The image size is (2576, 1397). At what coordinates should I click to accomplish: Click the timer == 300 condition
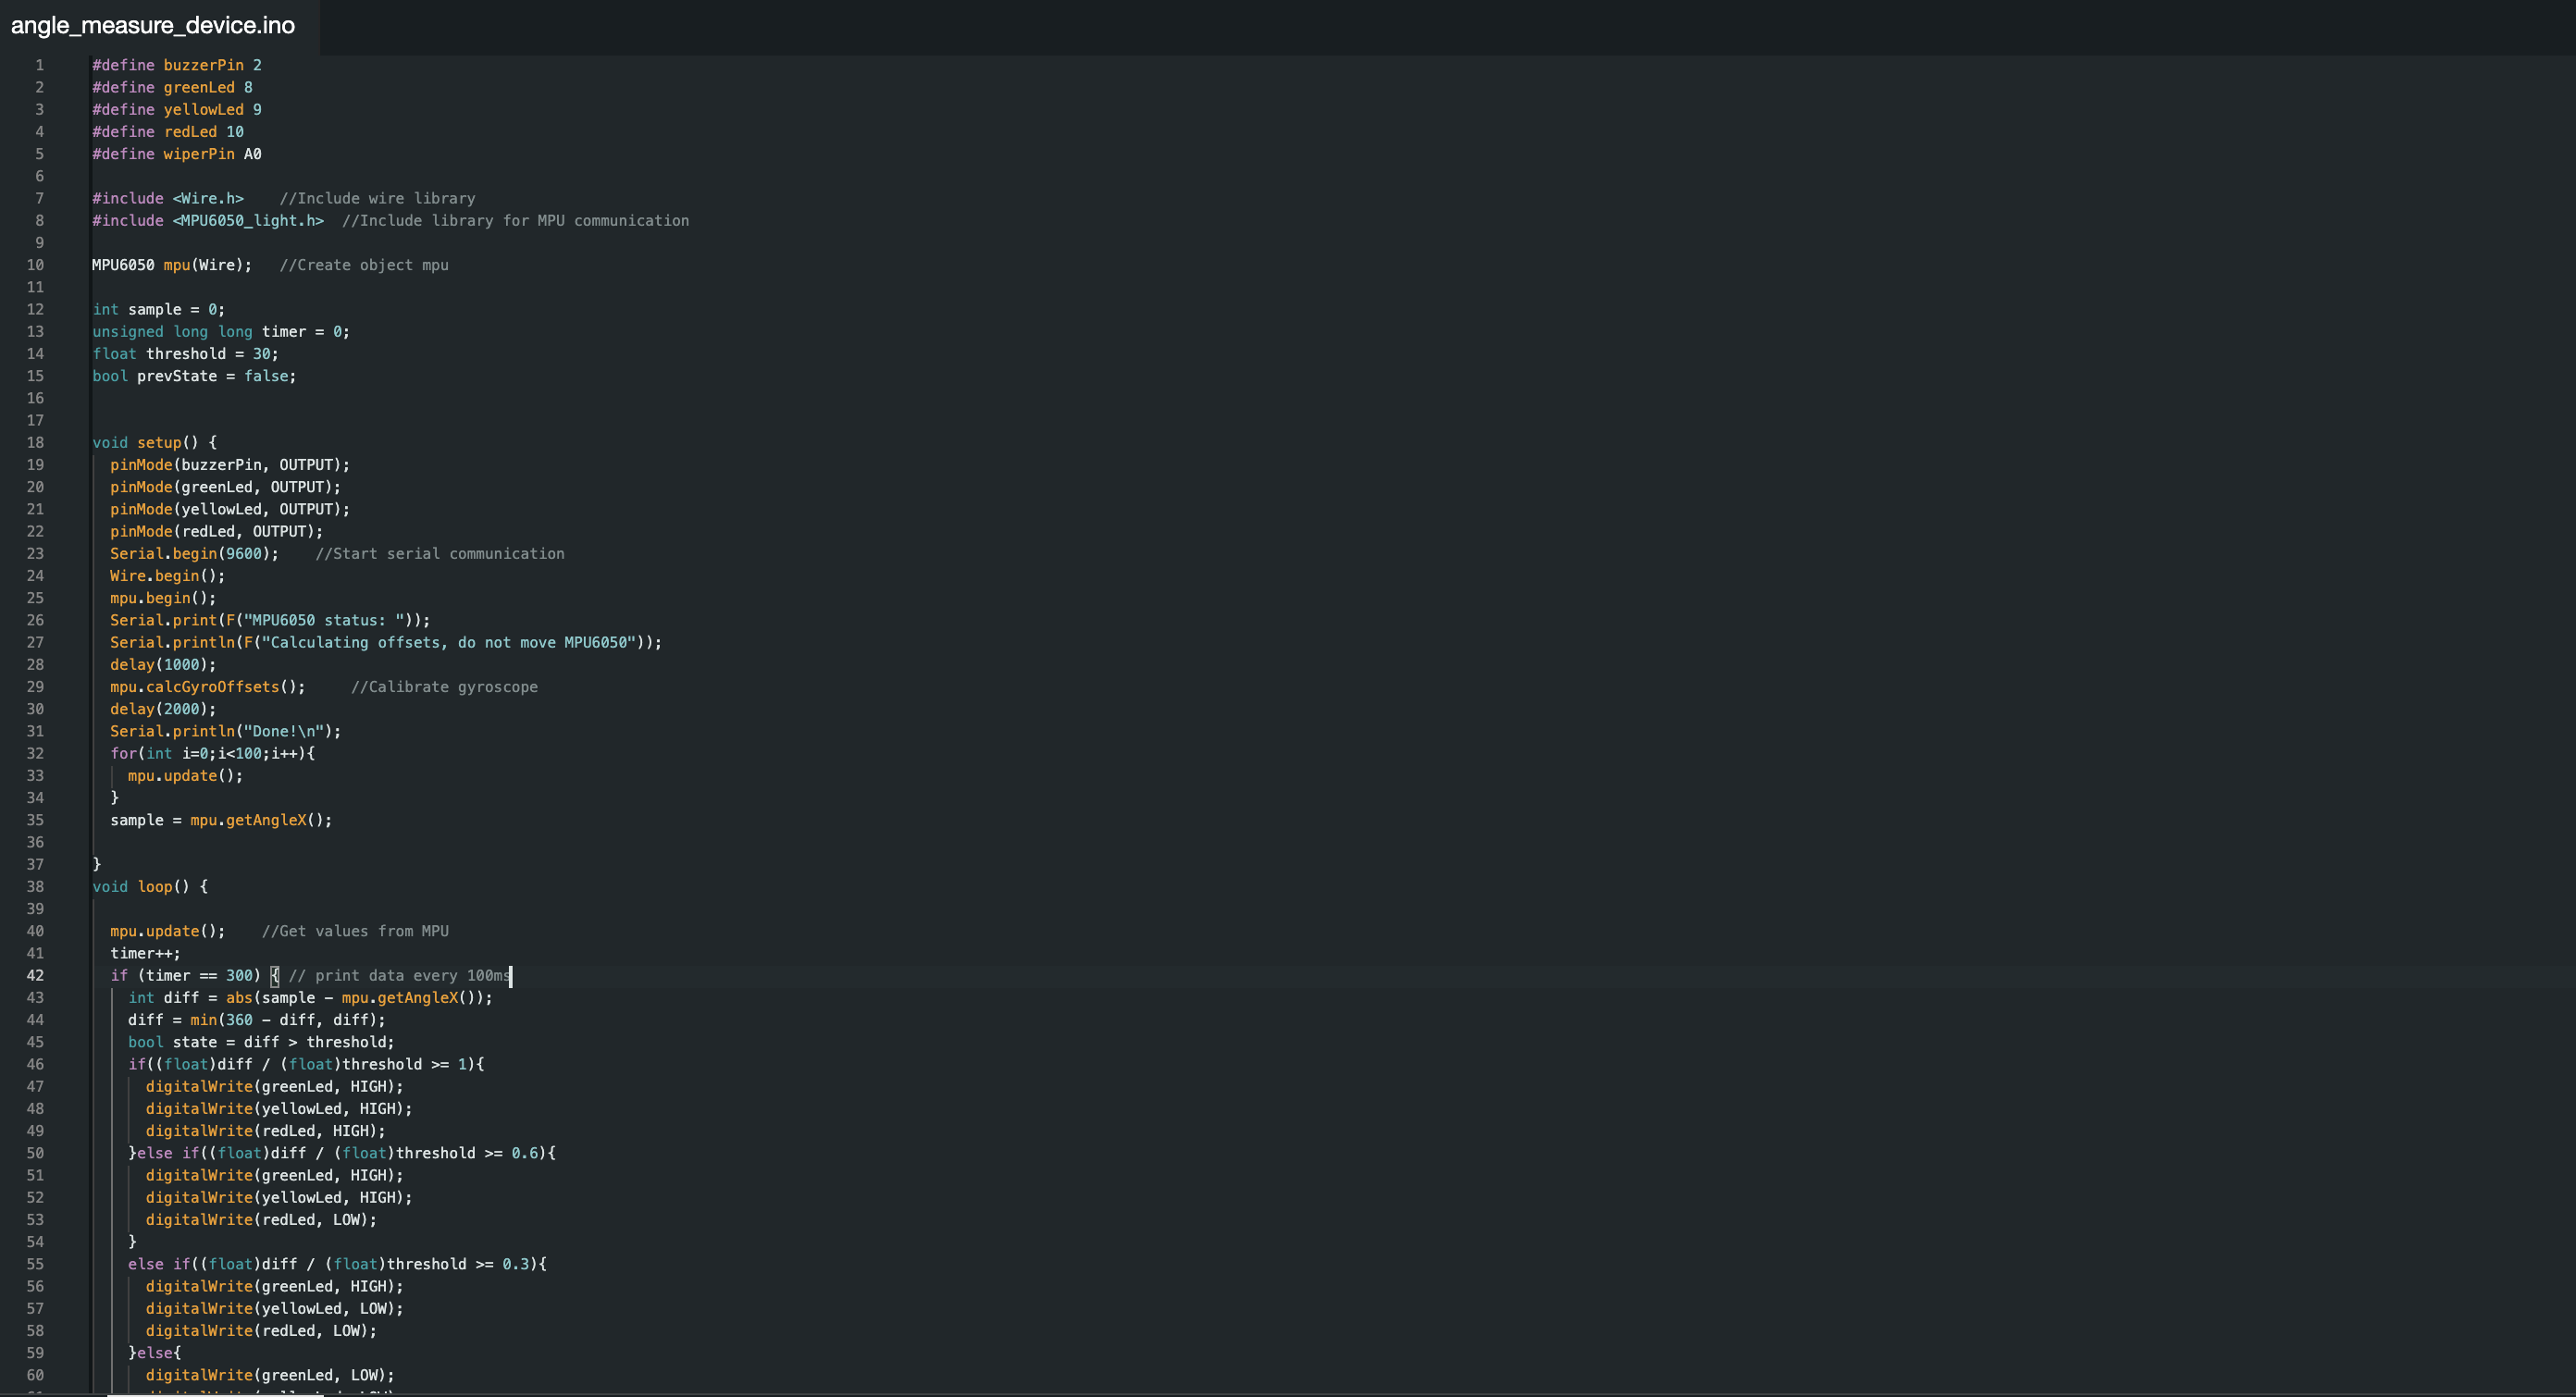pyautogui.click(x=199, y=976)
